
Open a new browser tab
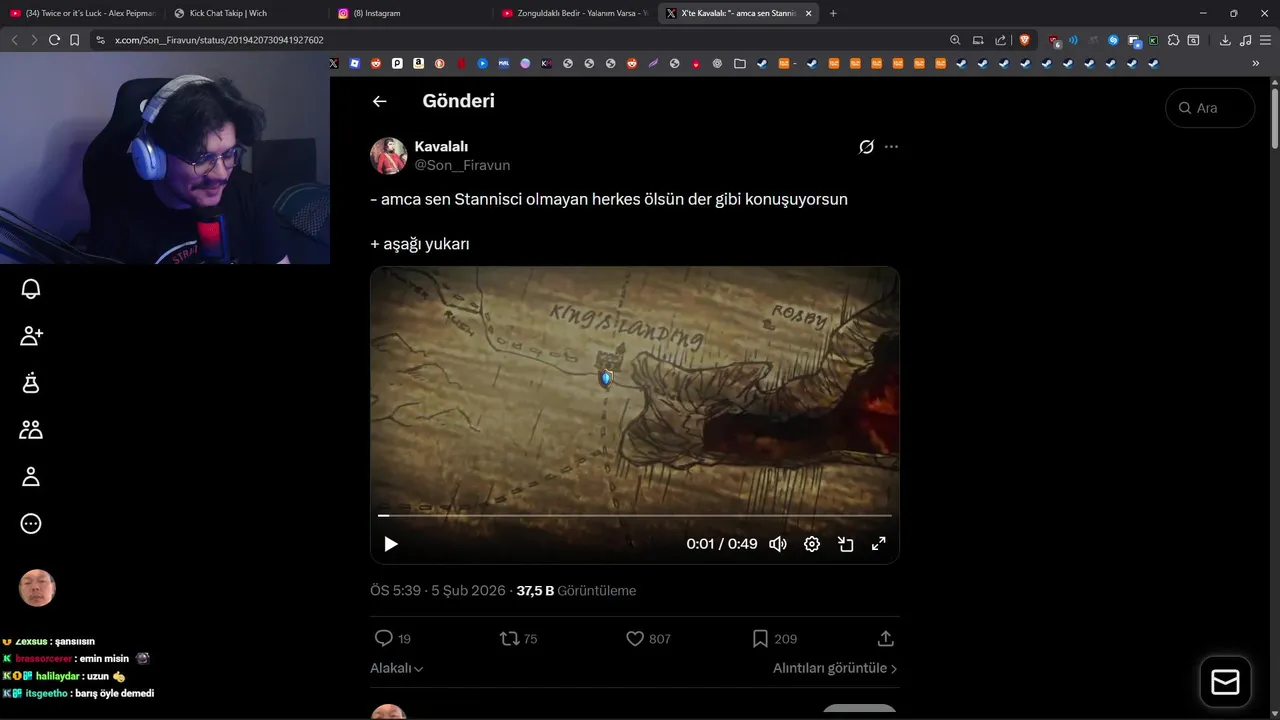coord(833,13)
